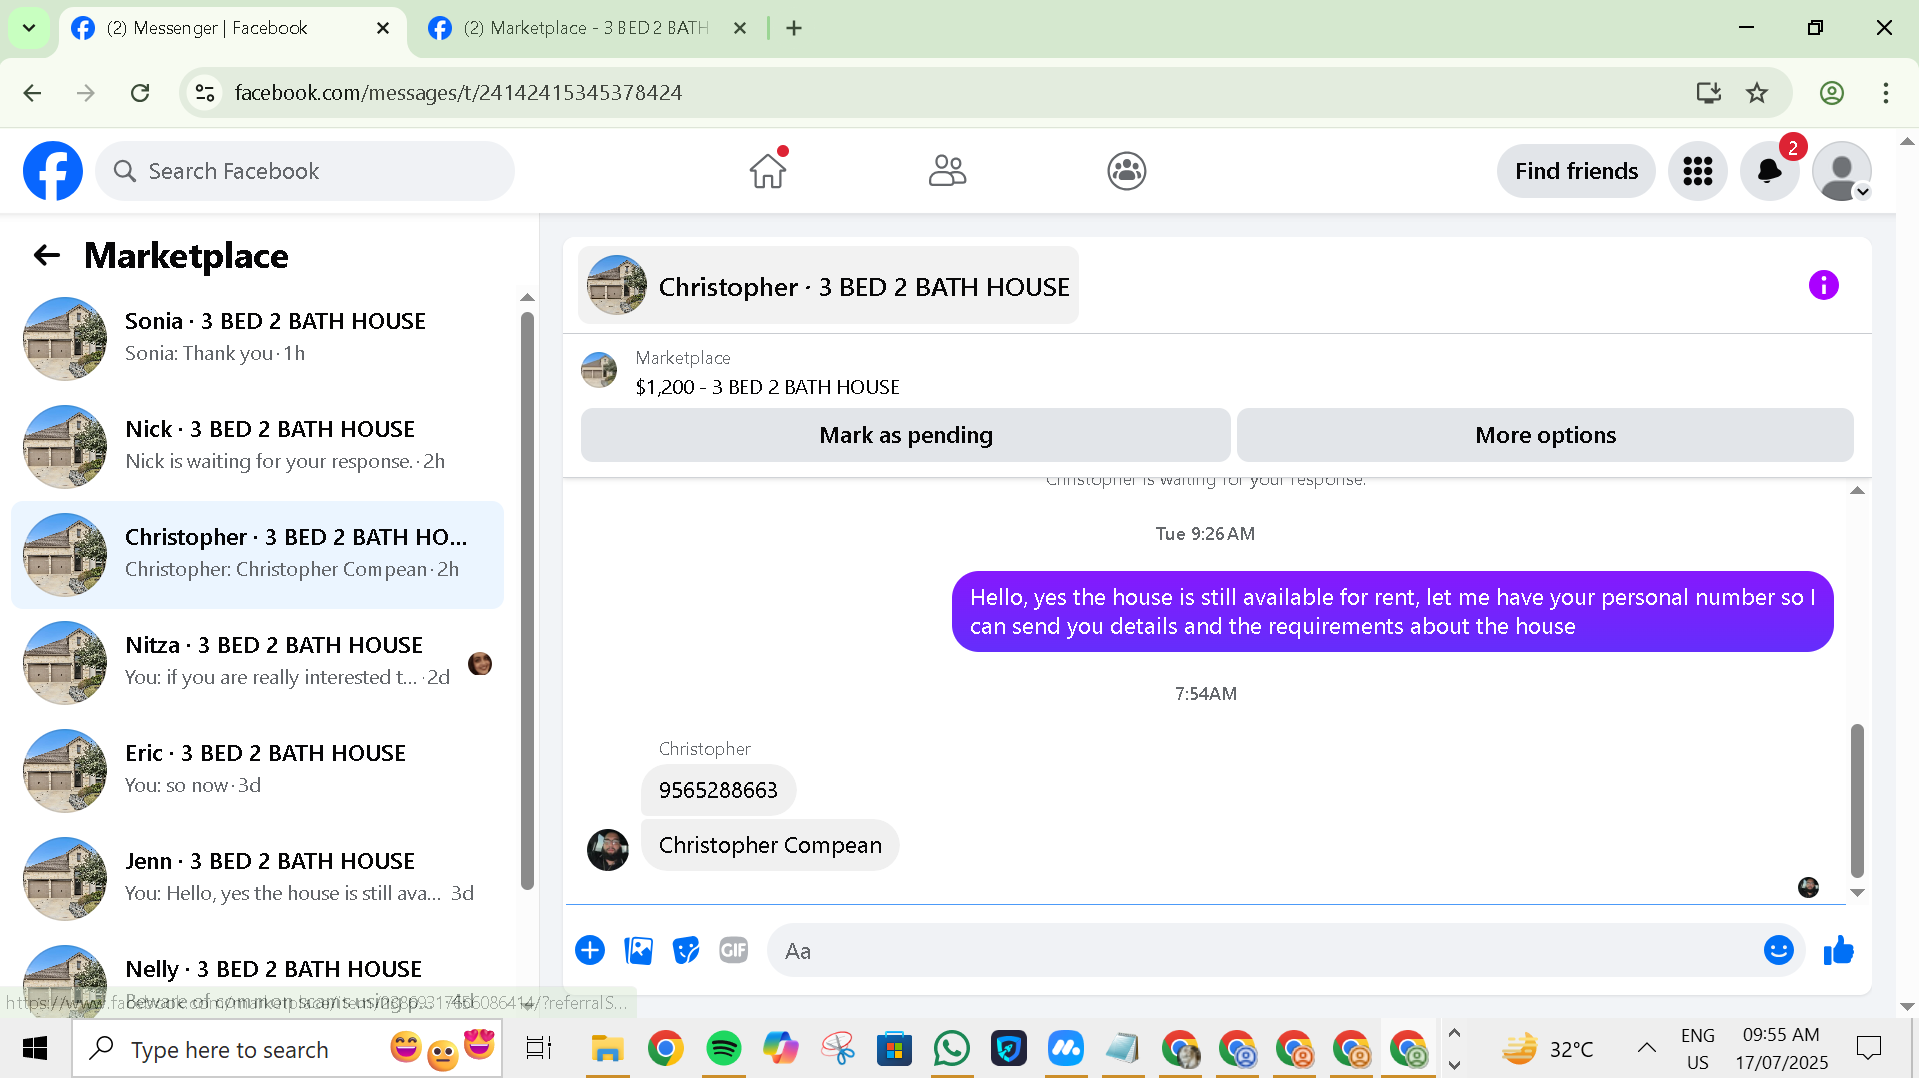The height and width of the screenshot is (1078, 1919).
Task: Click the Windows taskbar search box
Action: (x=288, y=1048)
